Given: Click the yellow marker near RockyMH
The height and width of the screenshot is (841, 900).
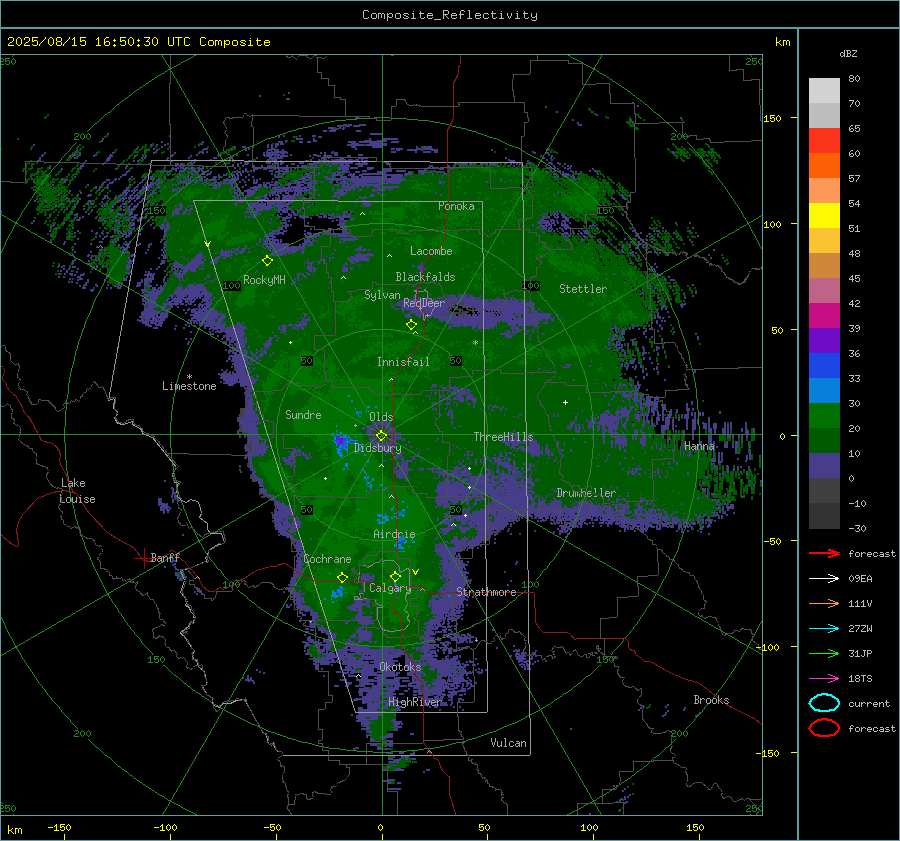Looking at the screenshot, I should pyautogui.click(x=267, y=261).
